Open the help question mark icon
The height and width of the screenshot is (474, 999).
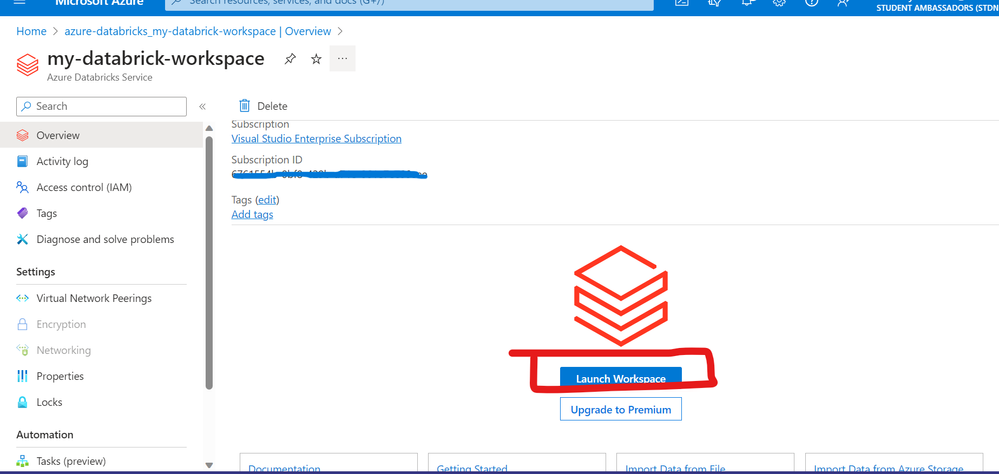click(811, 3)
